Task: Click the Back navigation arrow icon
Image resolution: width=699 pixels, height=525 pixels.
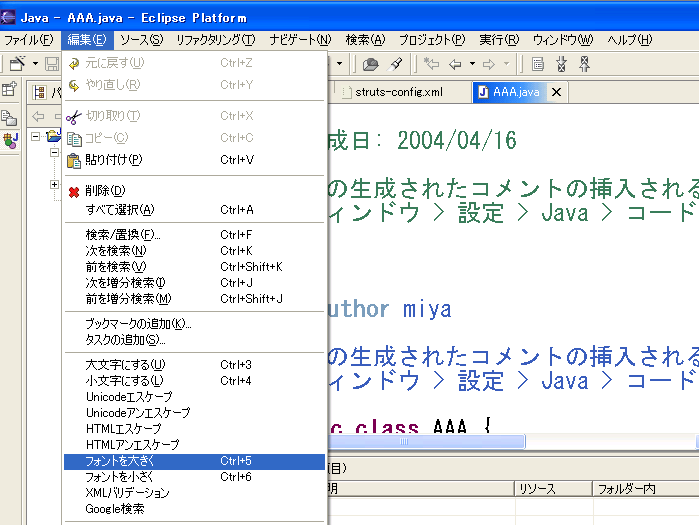Action: (455, 65)
